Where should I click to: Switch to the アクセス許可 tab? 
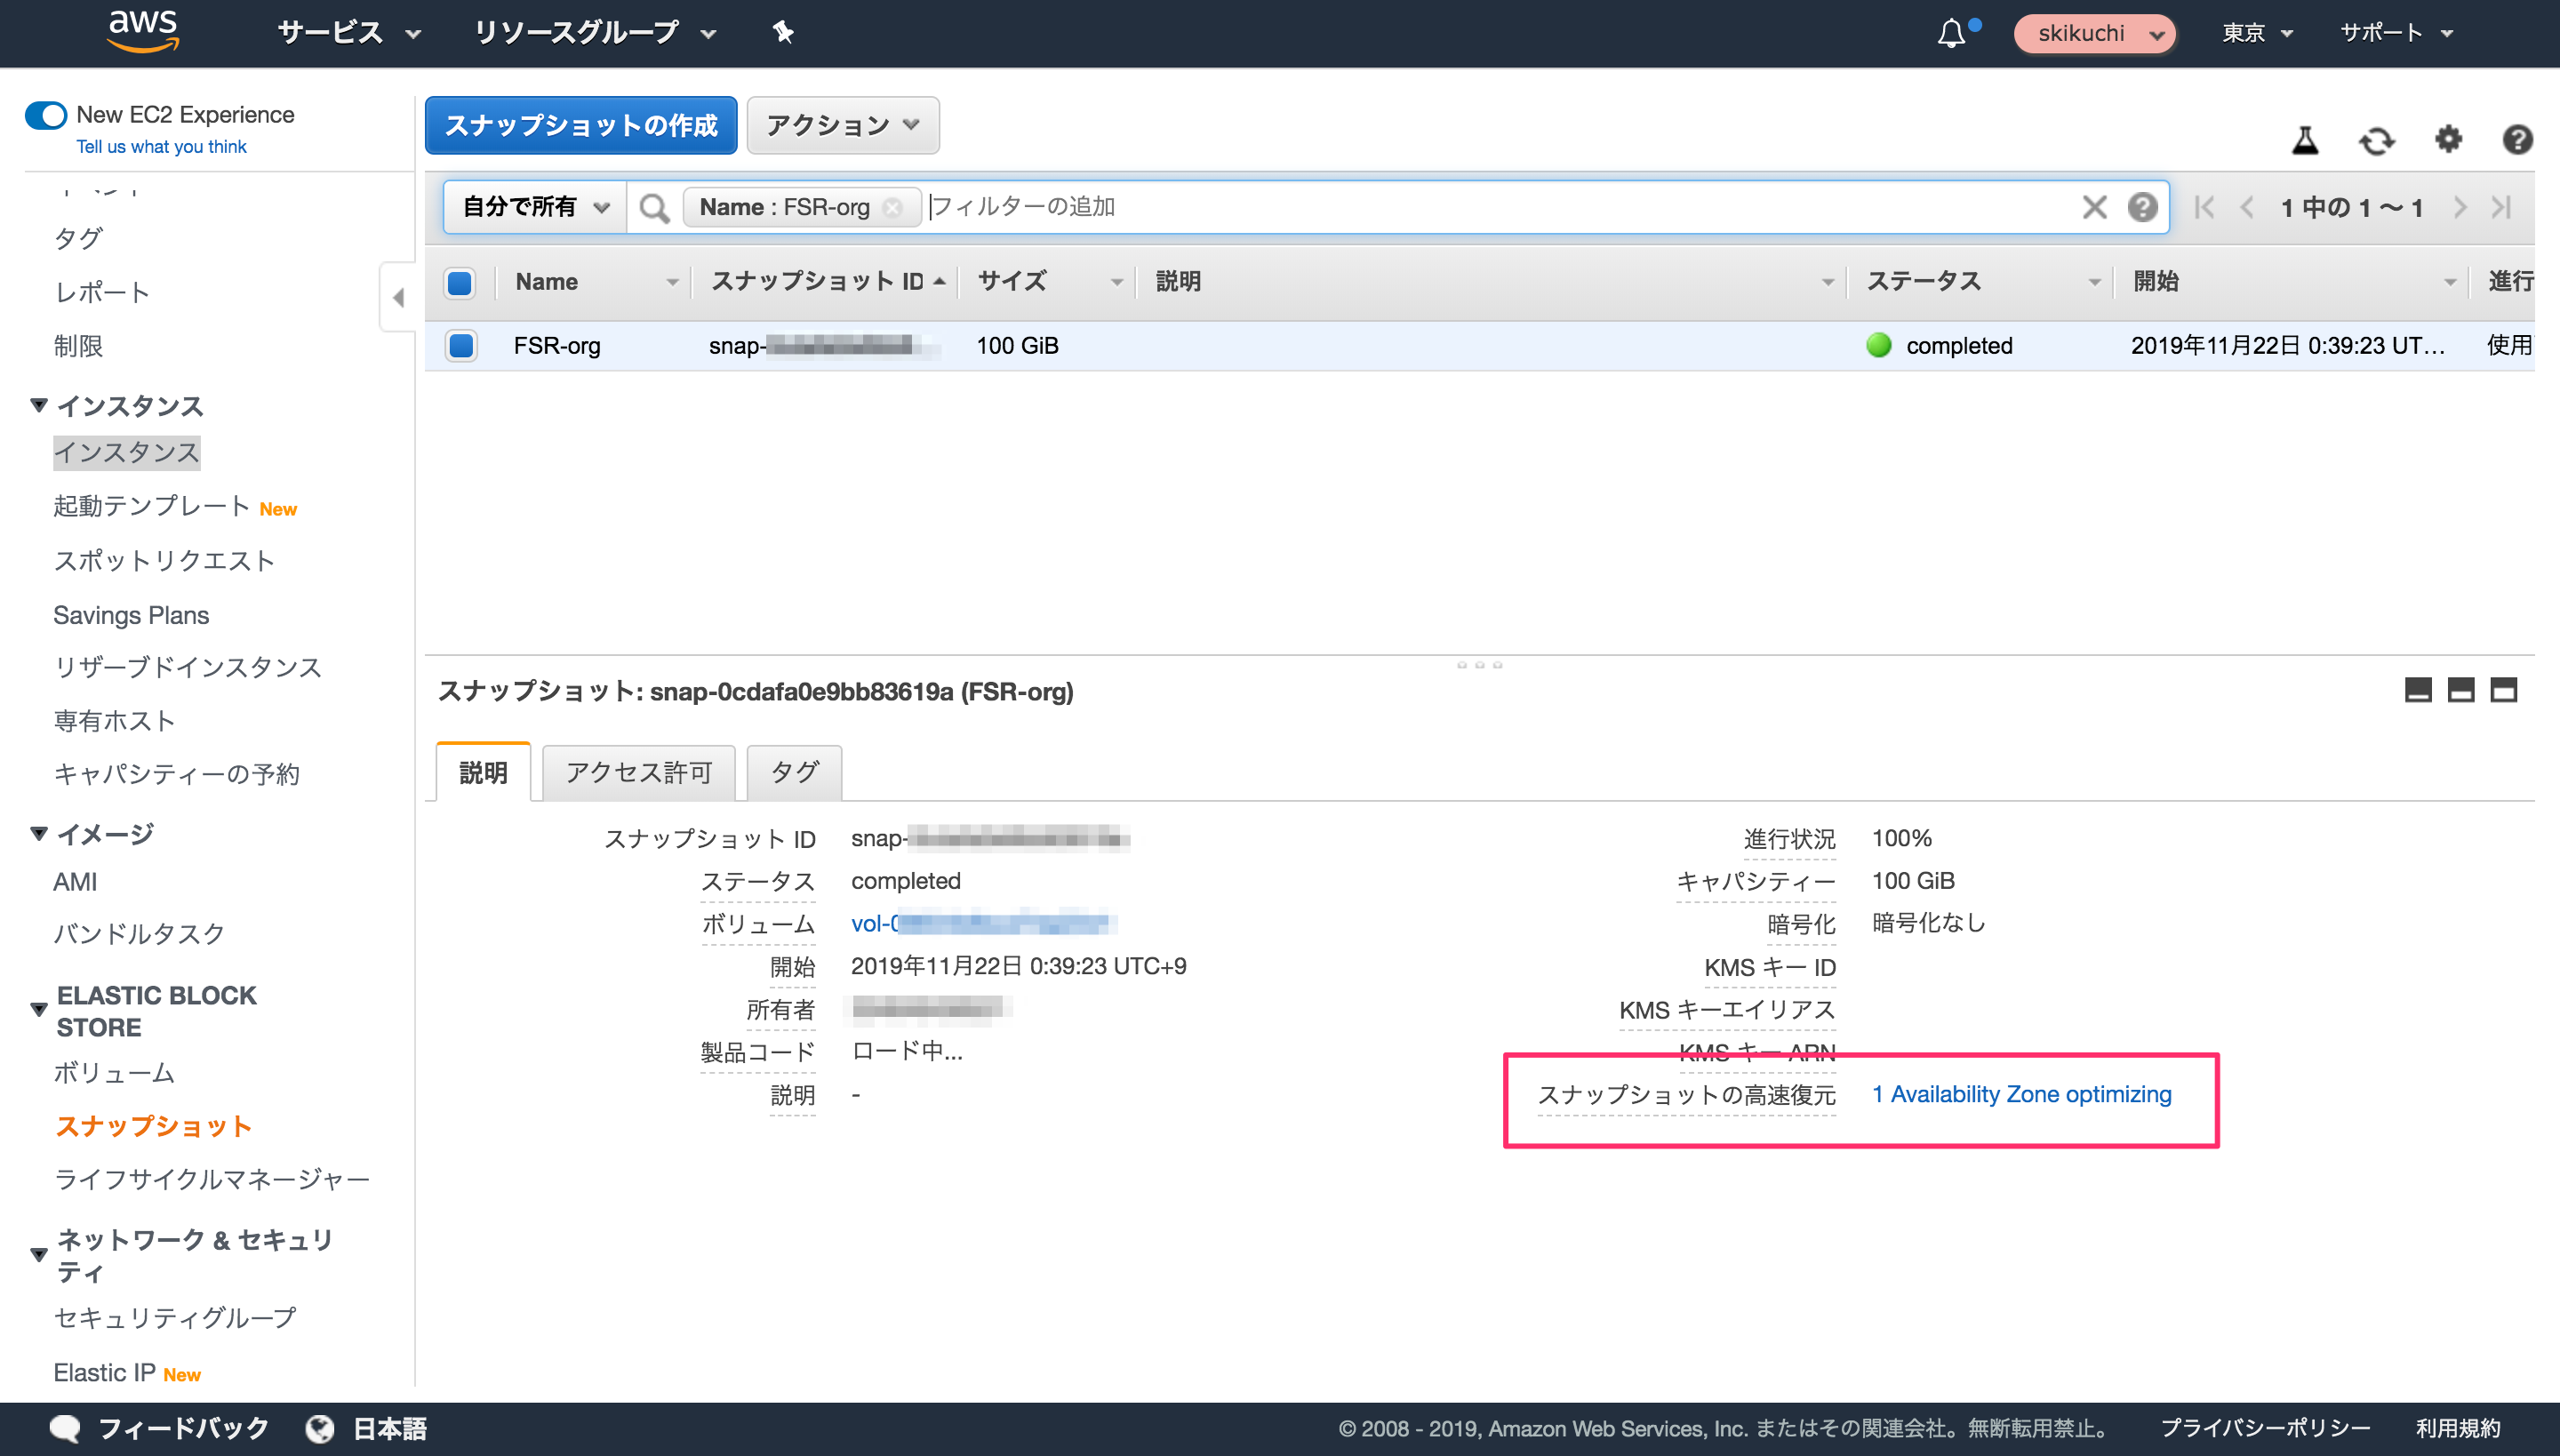[x=638, y=772]
